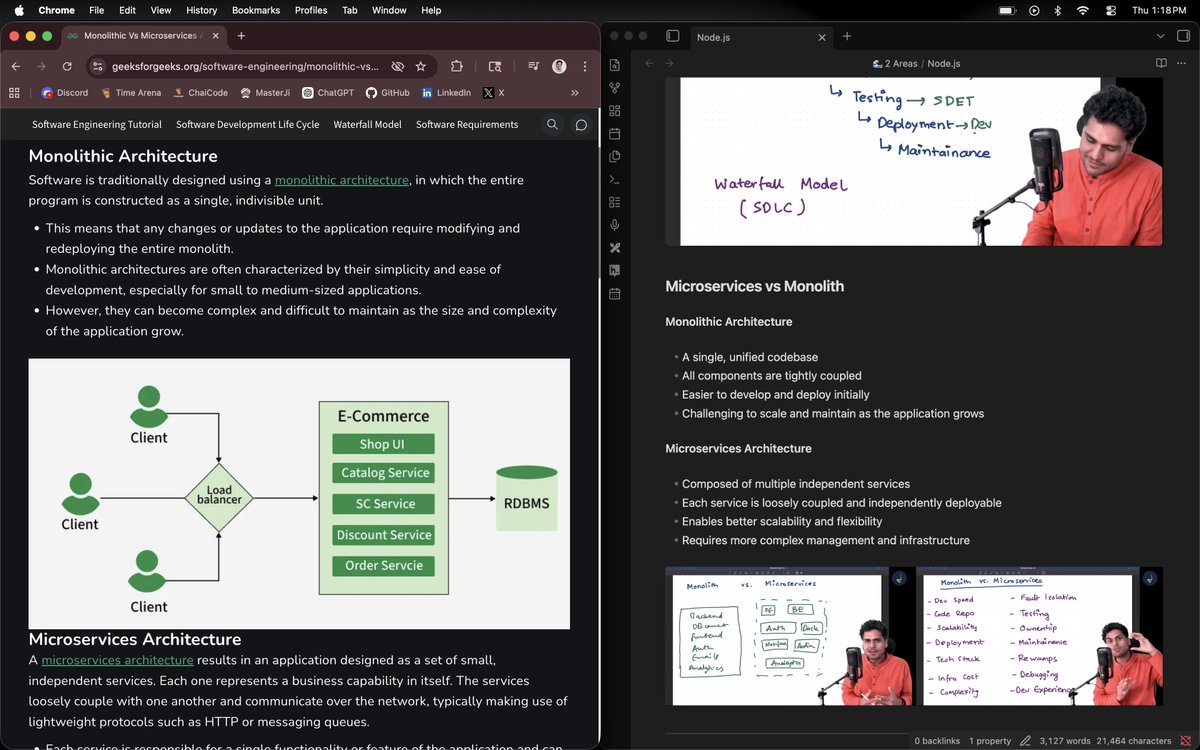Click the list layout icon in Obsidian ribbon
Image resolution: width=1200 pixels, height=750 pixels.
(x=615, y=203)
